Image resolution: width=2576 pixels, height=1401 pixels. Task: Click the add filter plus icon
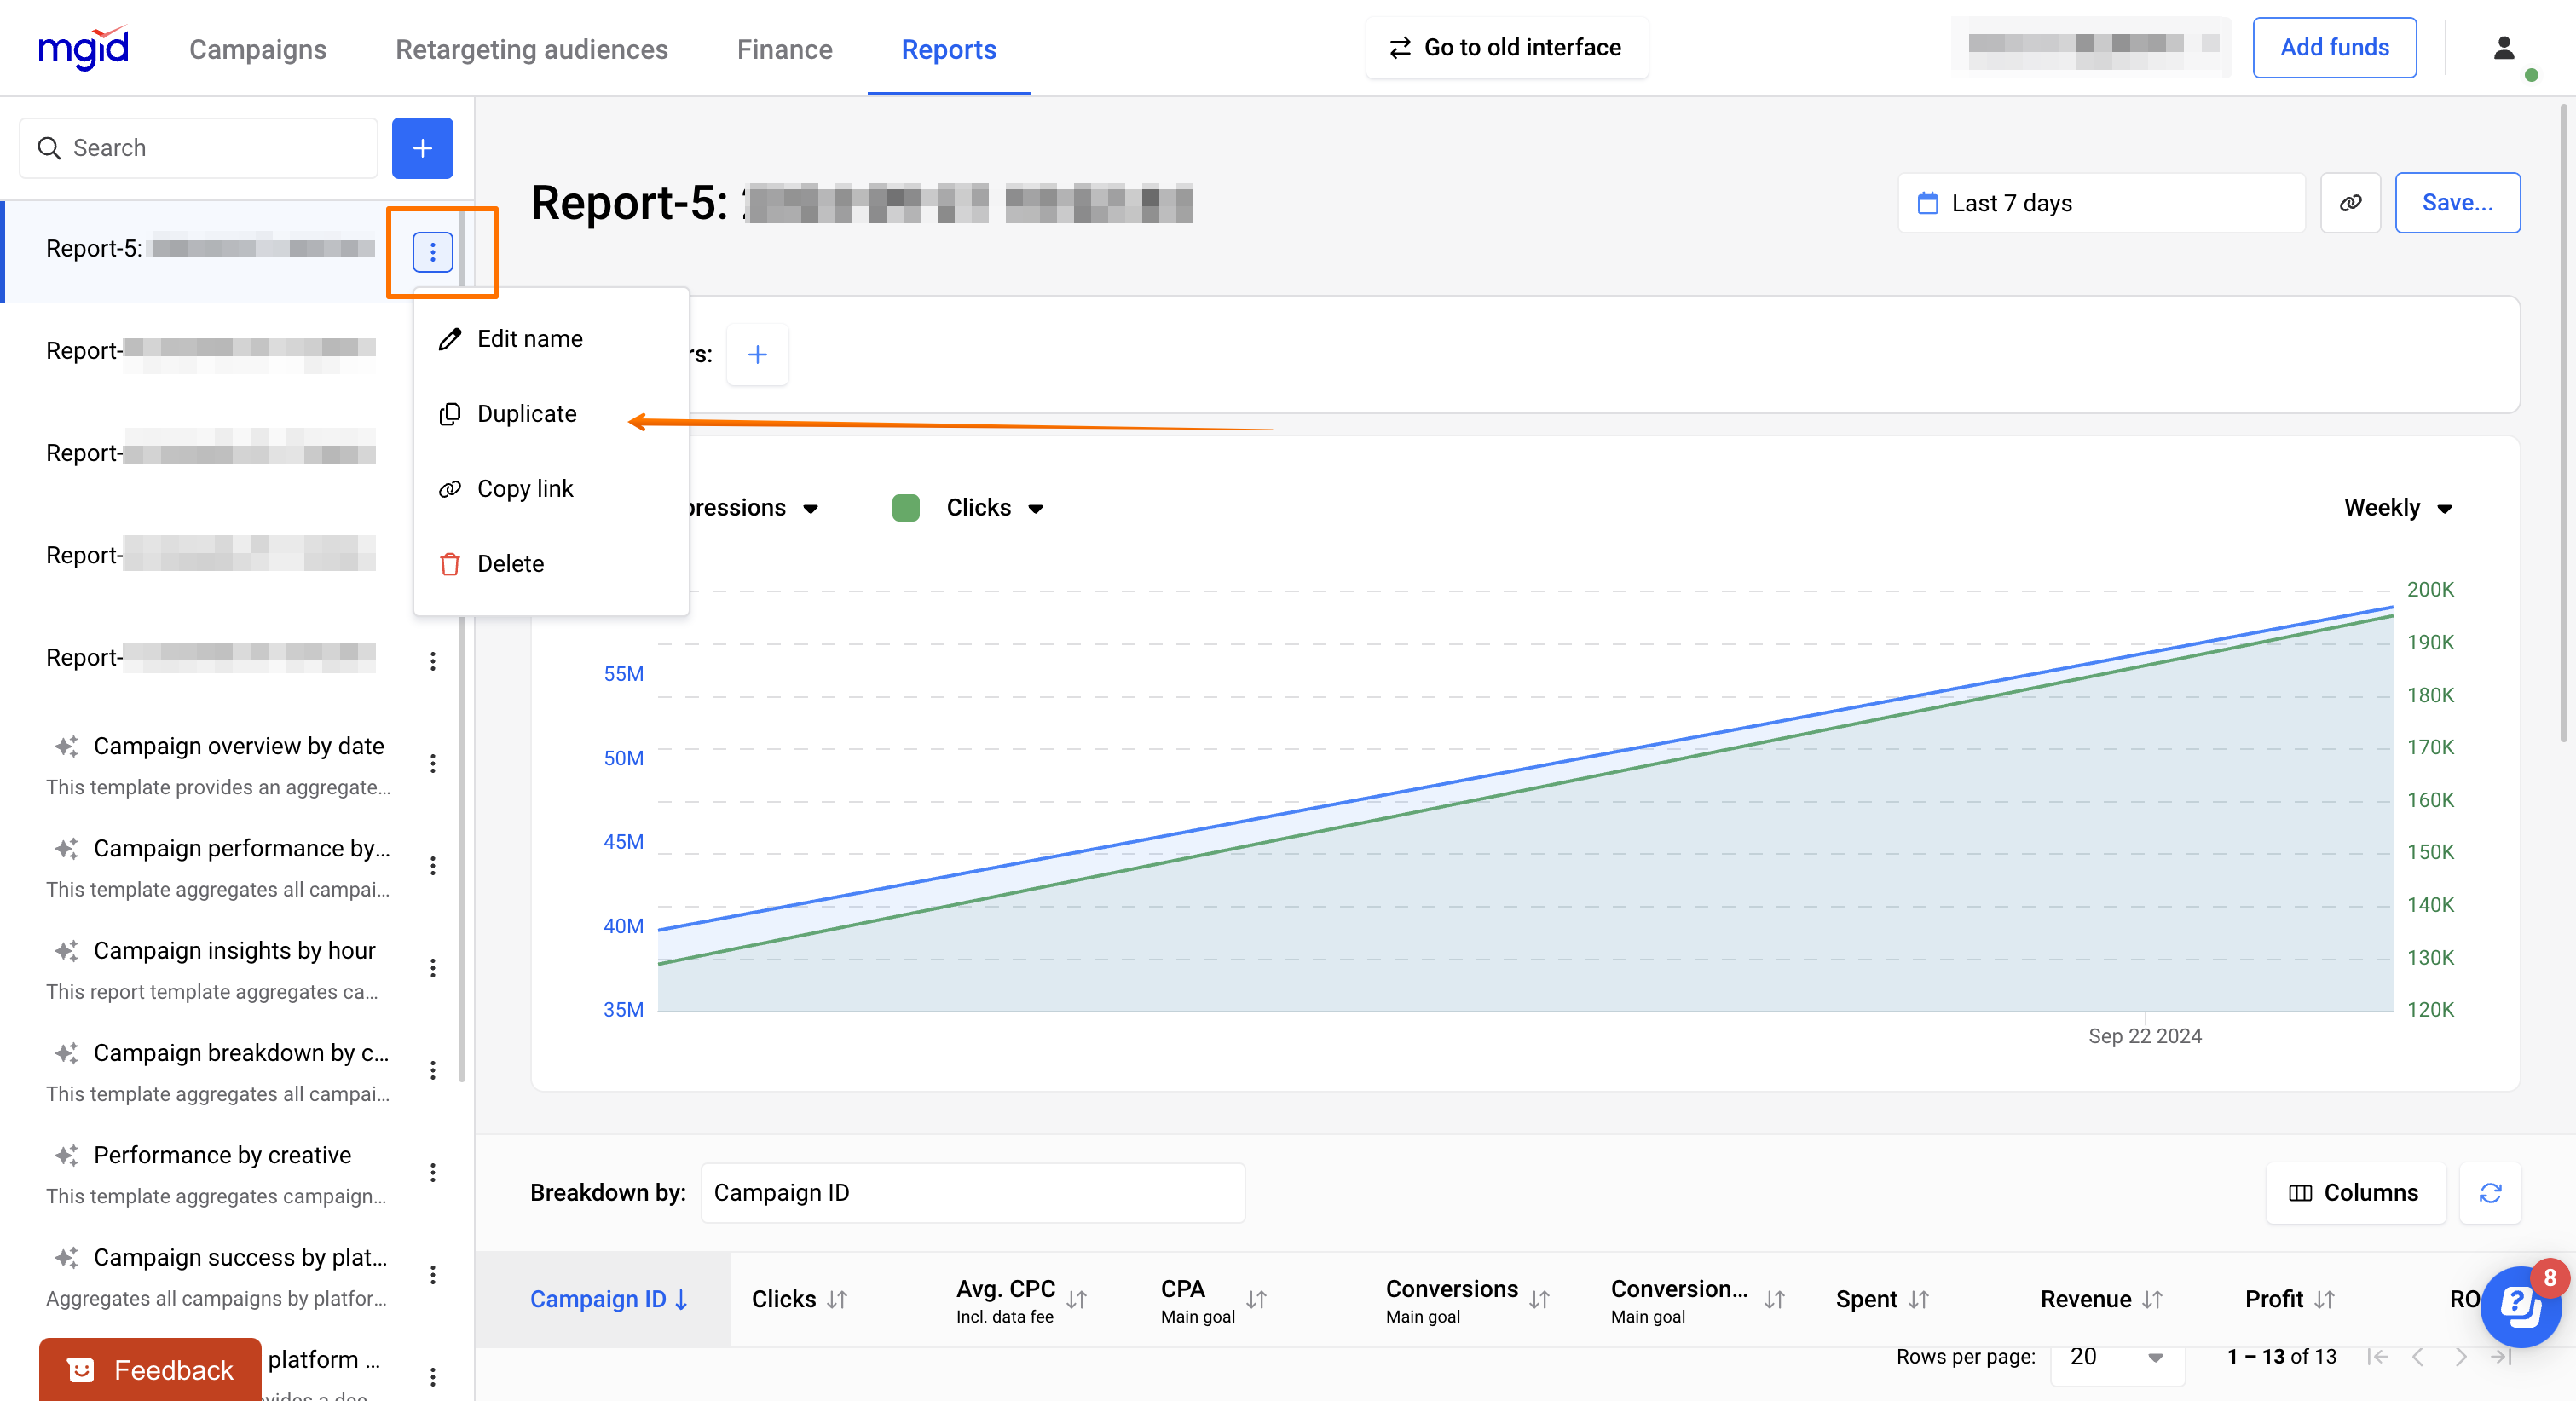point(757,354)
